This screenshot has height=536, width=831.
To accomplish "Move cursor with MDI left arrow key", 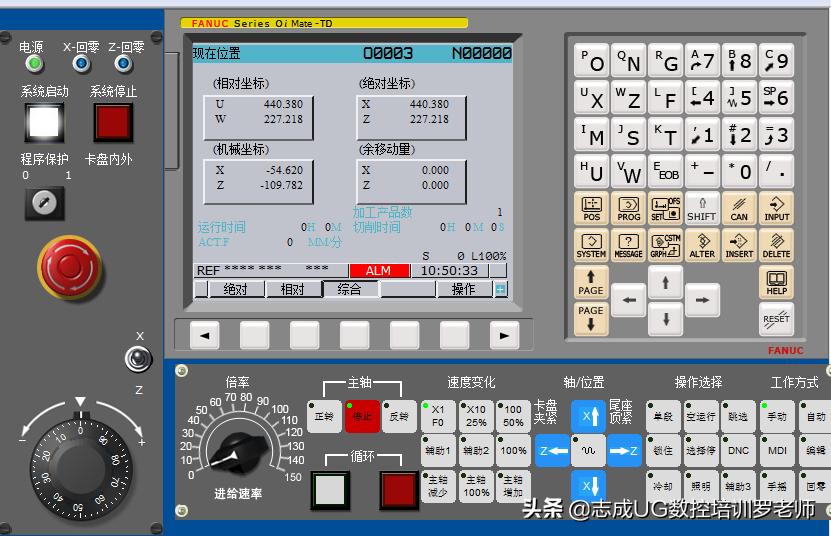I will point(629,300).
